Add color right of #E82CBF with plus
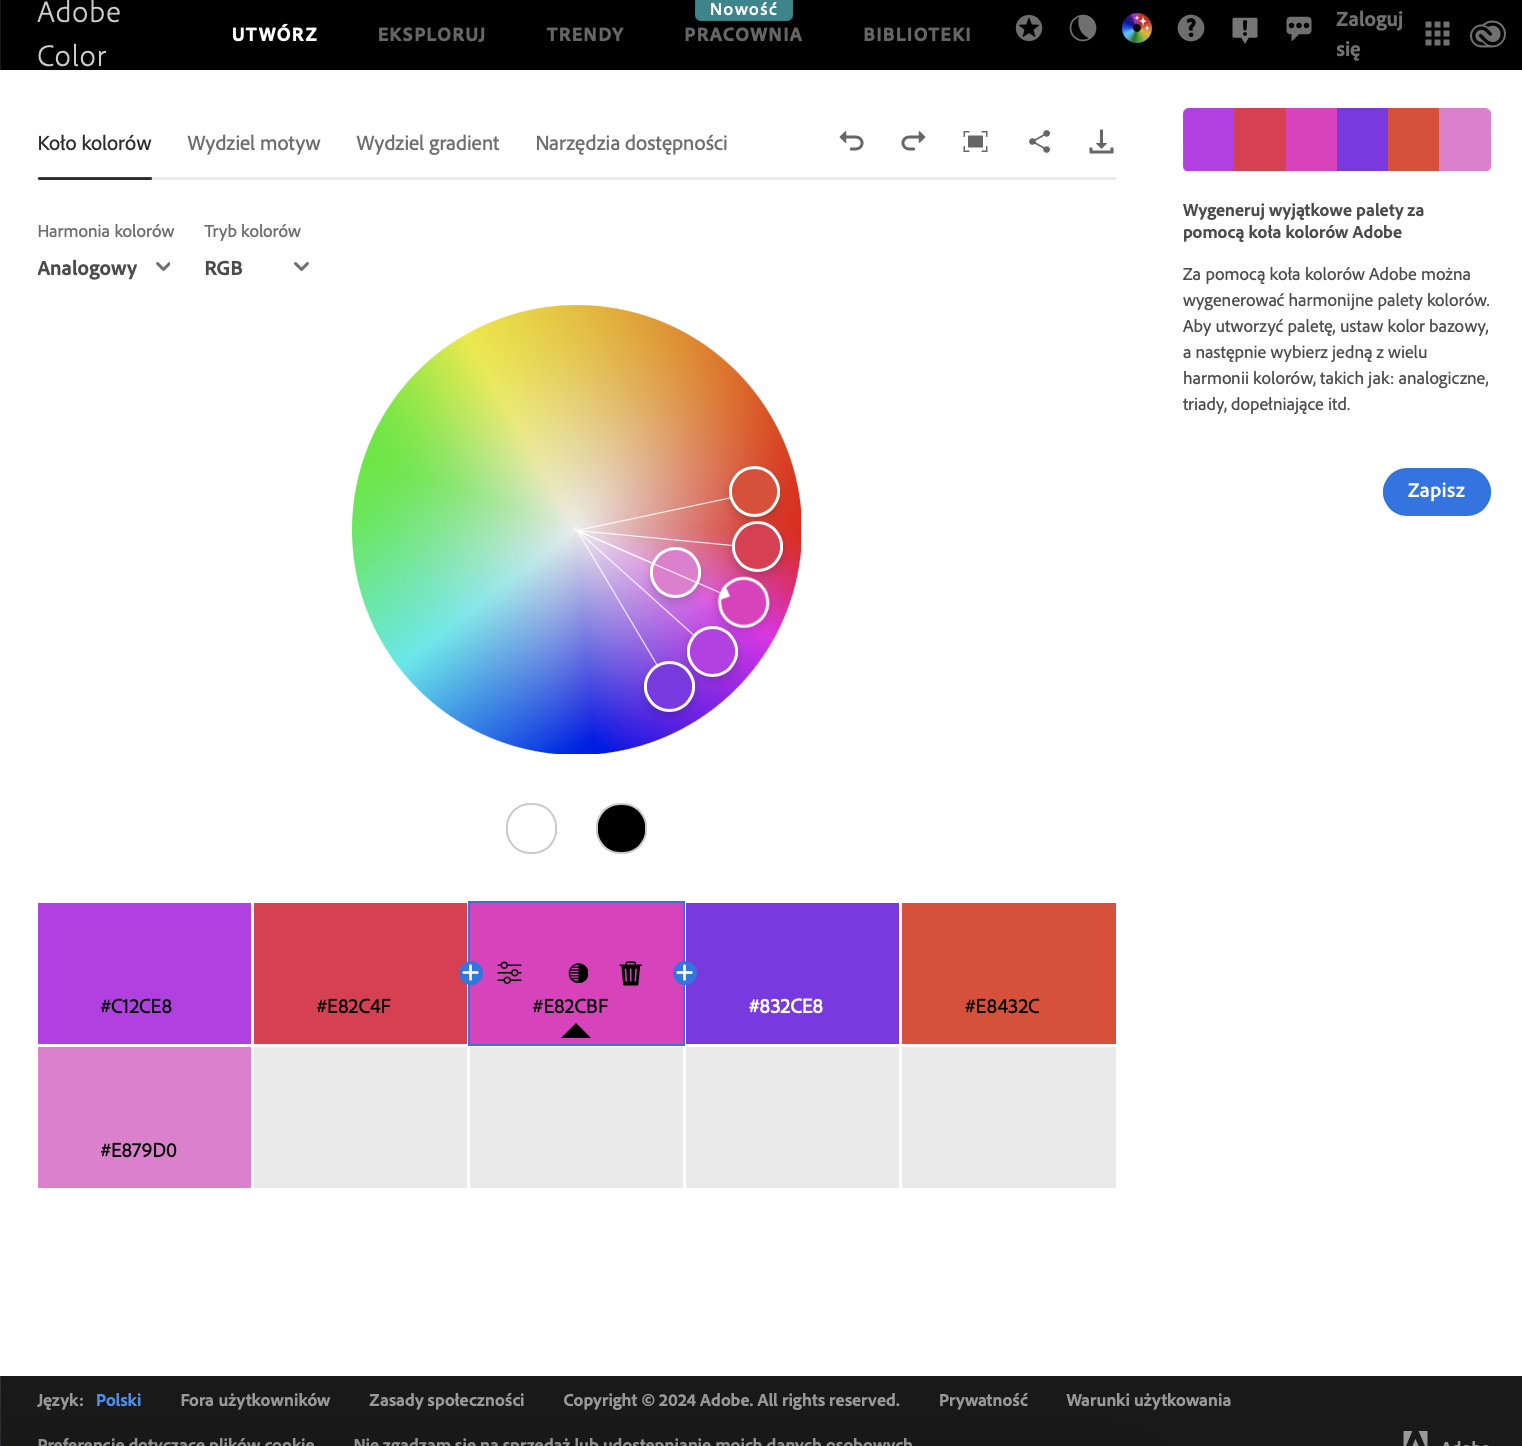The width and height of the screenshot is (1522, 1446). coord(685,973)
